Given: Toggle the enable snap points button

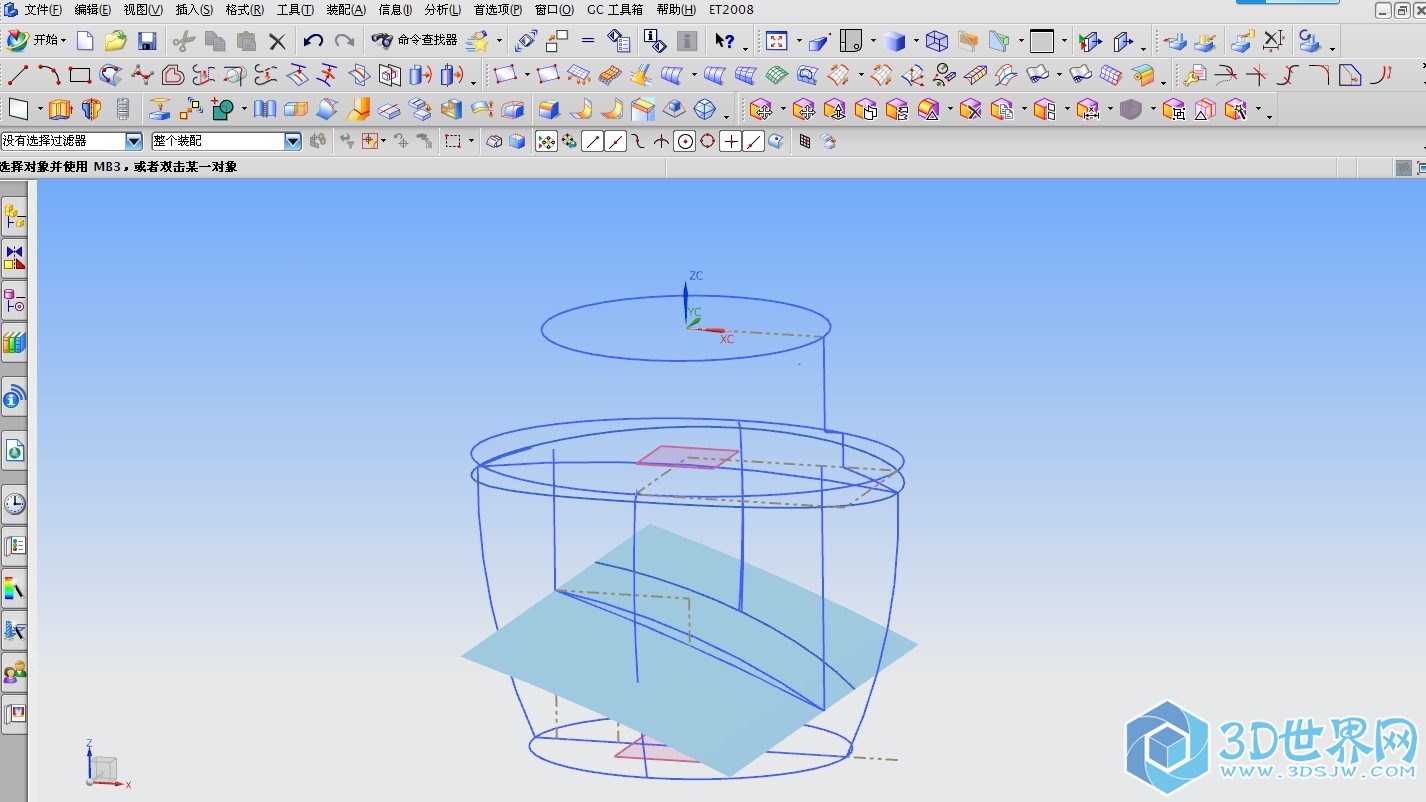Looking at the screenshot, I should point(546,142).
